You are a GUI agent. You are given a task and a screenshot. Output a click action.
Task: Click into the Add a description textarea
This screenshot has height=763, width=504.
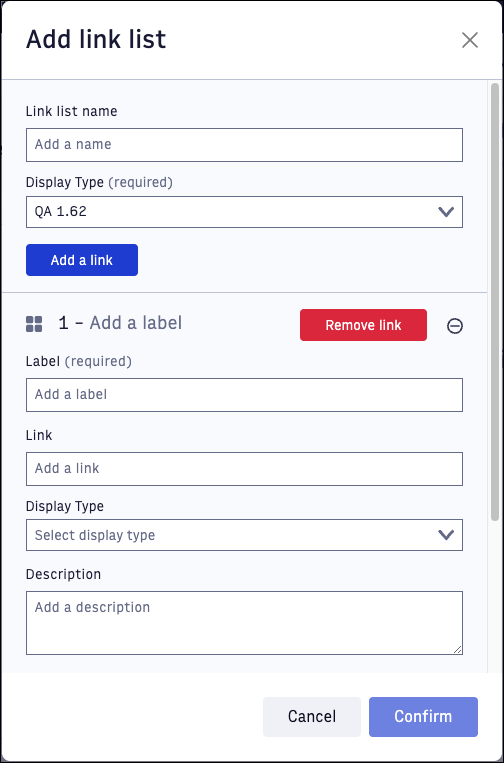(244, 623)
